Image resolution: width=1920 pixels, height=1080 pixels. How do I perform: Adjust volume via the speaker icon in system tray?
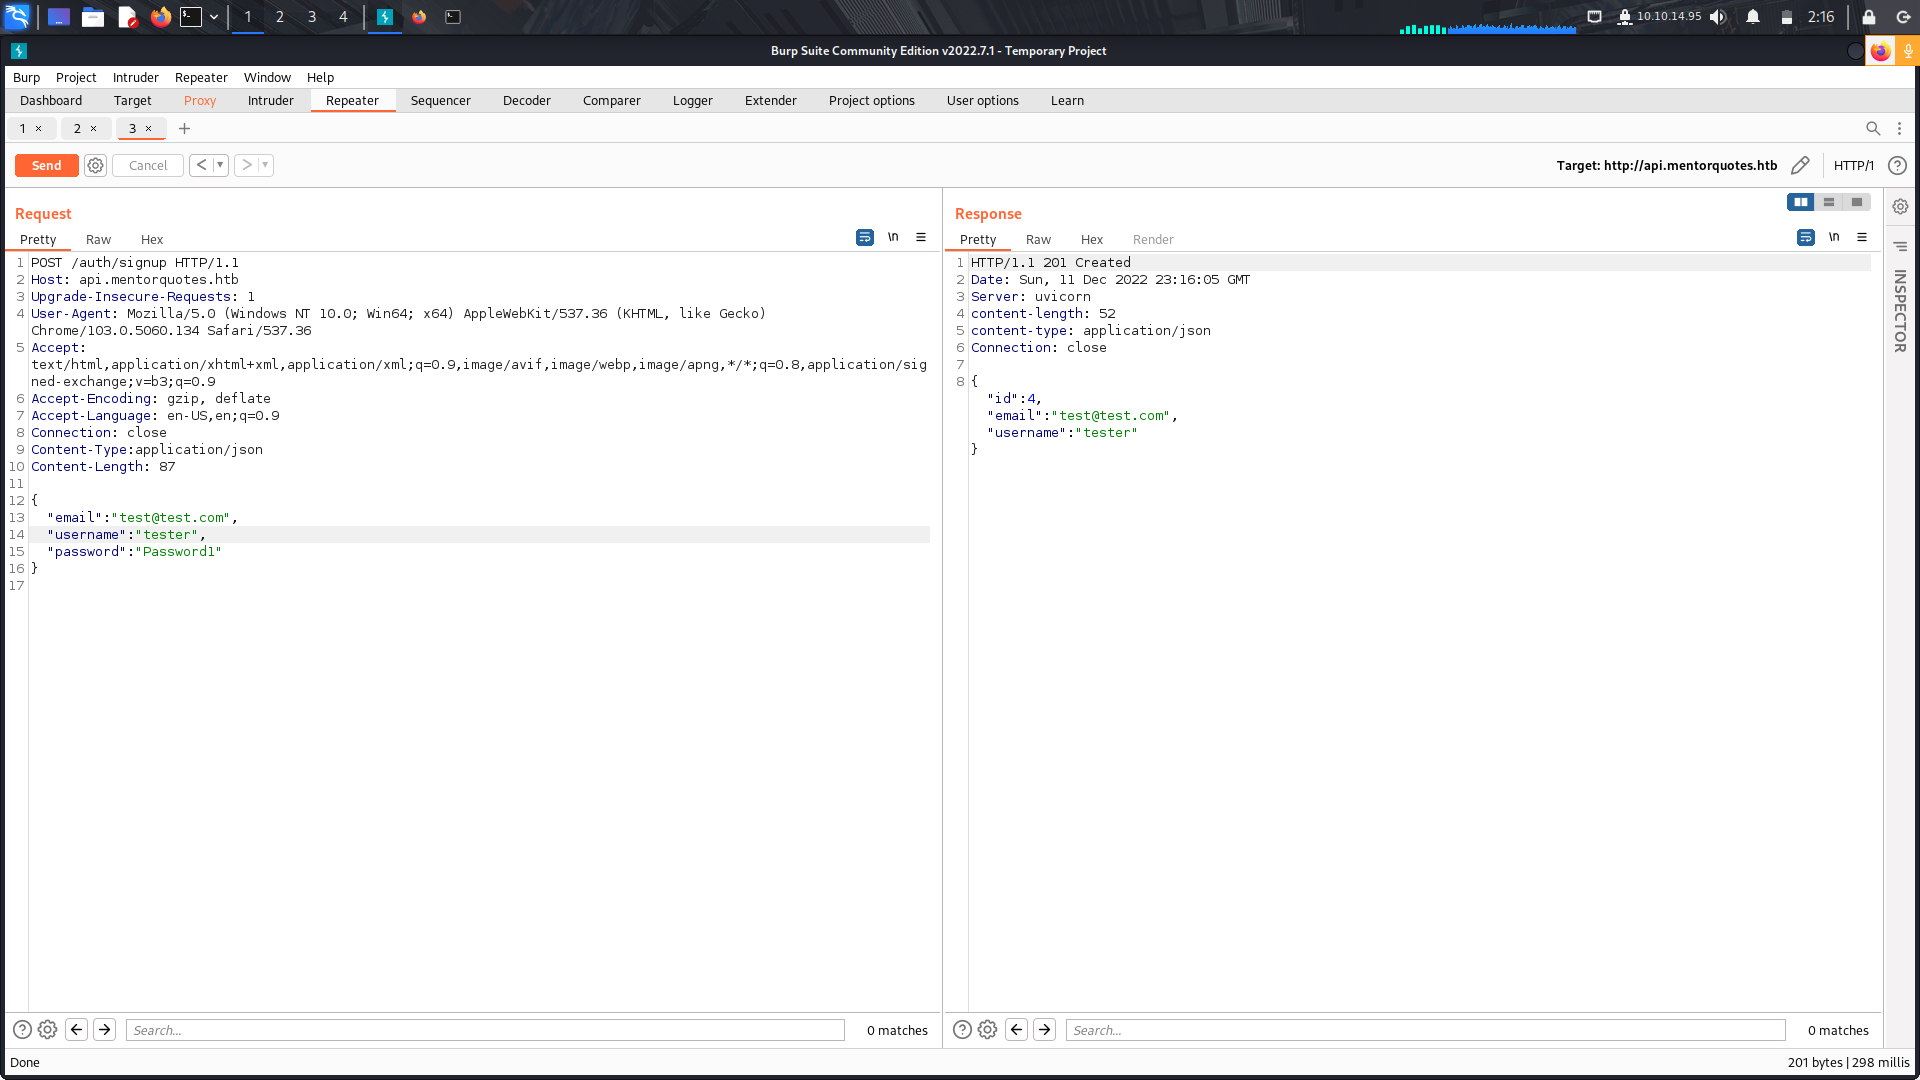coord(1718,16)
